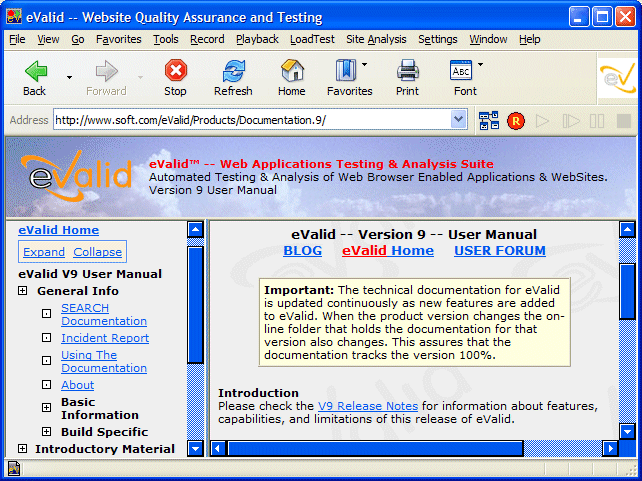The height and width of the screenshot is (481, 642).
Task: Click the main pane horizontal scrollbar thumb
Action: pyautogui.click(x=375, y=449)
